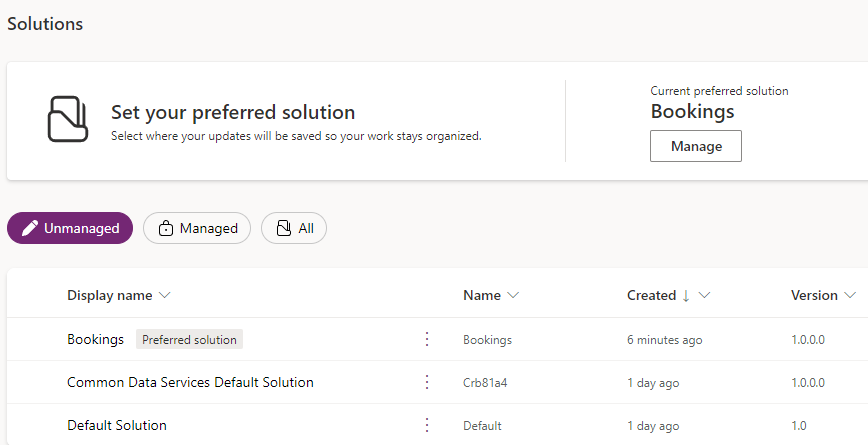Open Common Data Services Default Solution
Viewport: 868px width, 445px height.
[x=190, y=382]
